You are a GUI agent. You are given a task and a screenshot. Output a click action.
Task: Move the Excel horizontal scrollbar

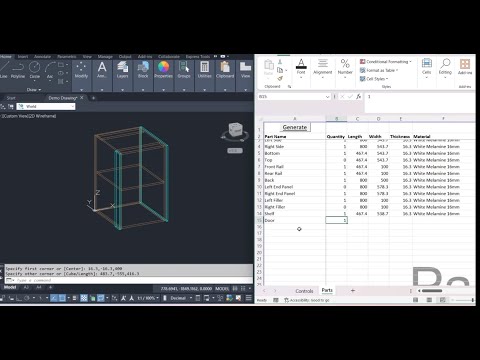432,291
